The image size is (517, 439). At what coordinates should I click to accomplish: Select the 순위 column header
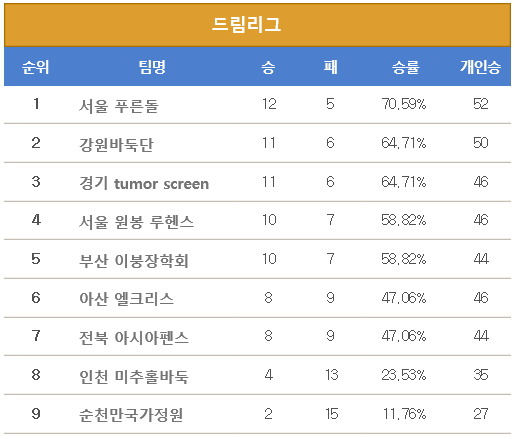[x=35, y=67]
